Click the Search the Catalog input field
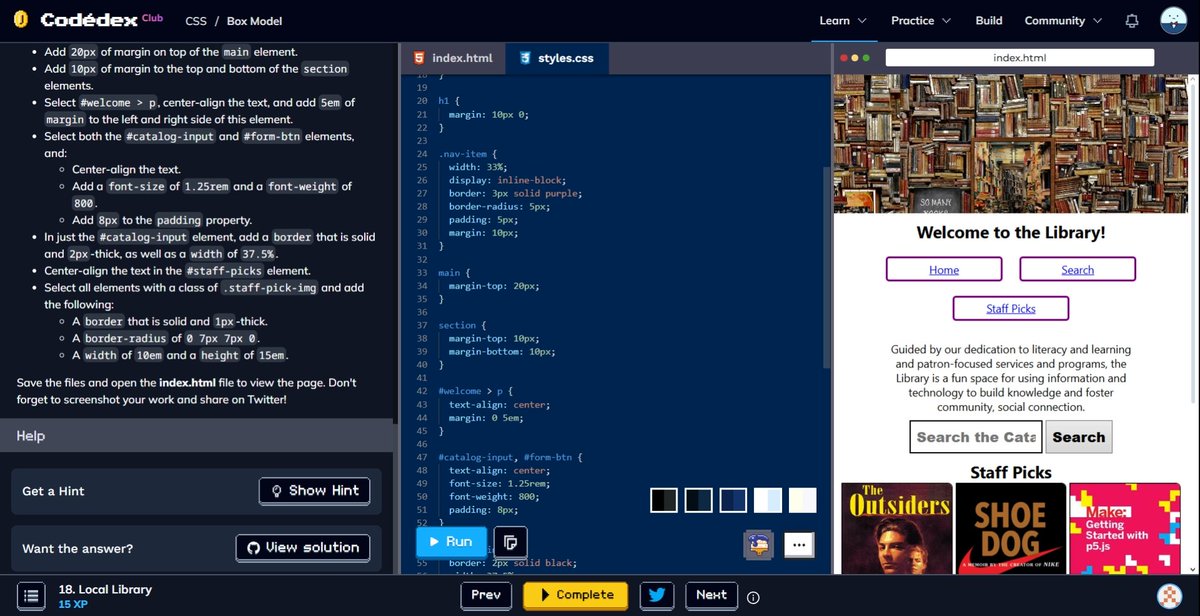The image size is (1200, 616). (x=976, y=437)
